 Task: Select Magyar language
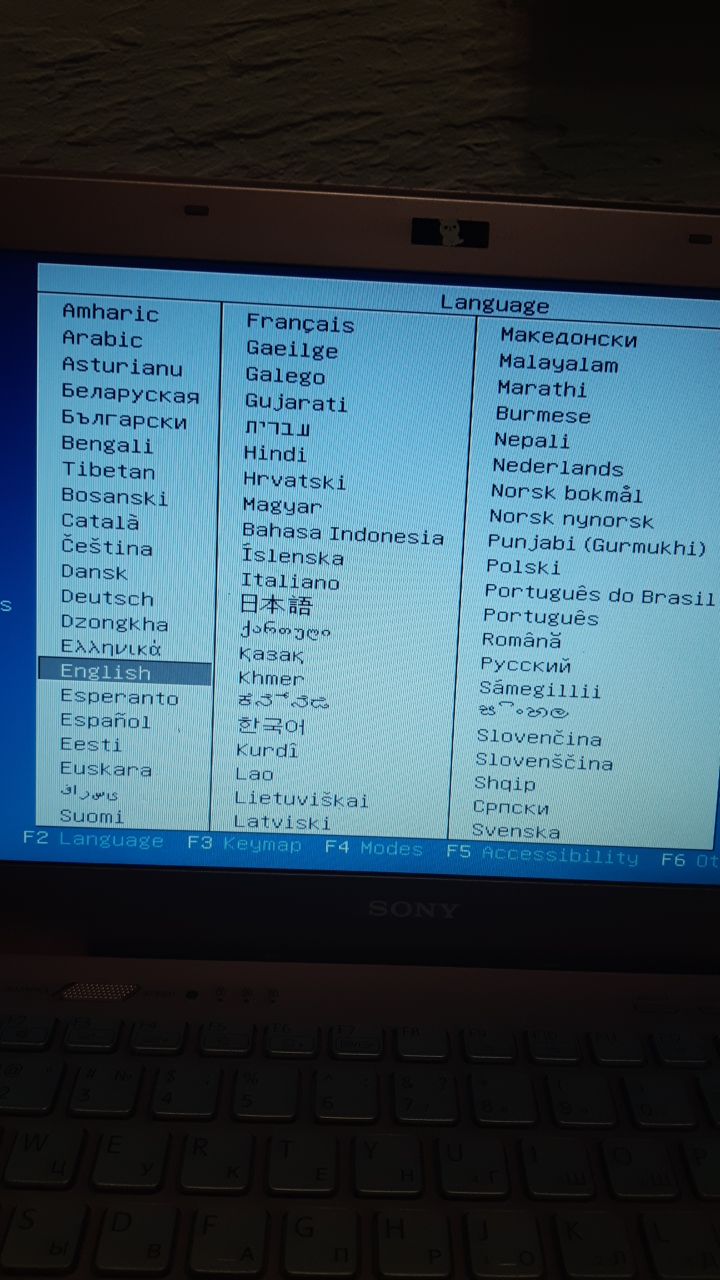pos(282,506)
